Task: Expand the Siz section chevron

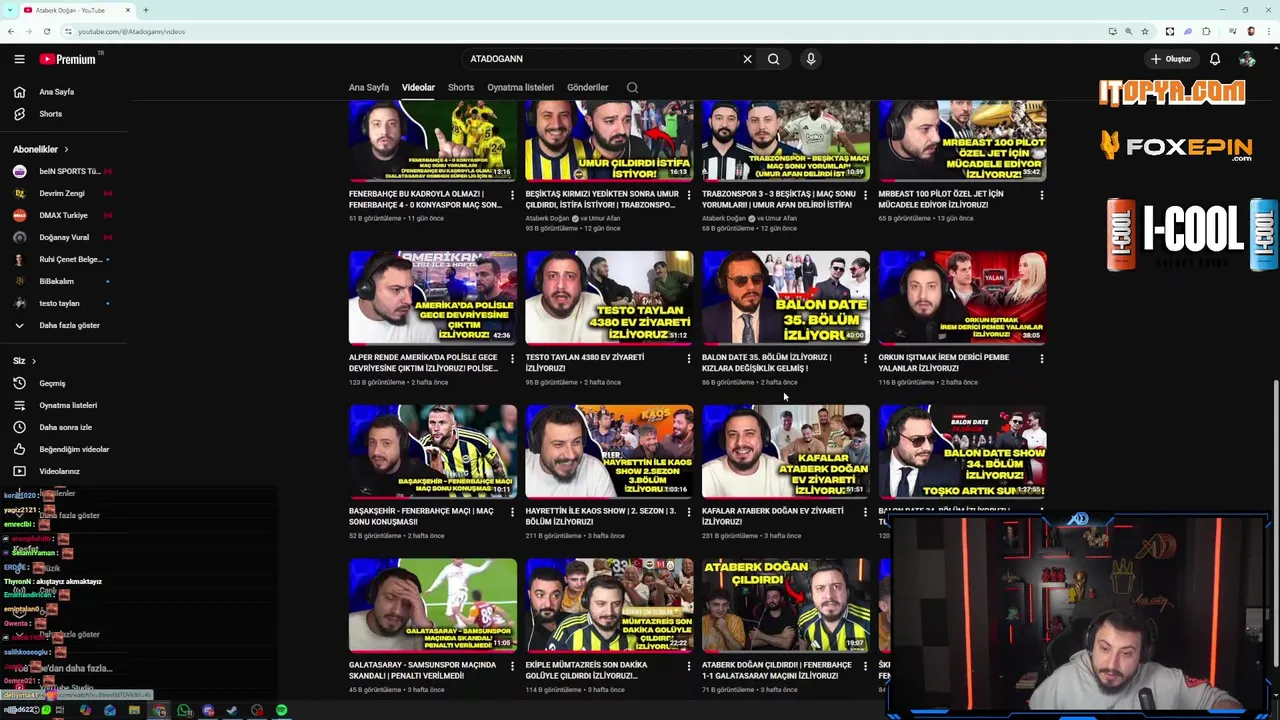Action: [x=33, y=361]
